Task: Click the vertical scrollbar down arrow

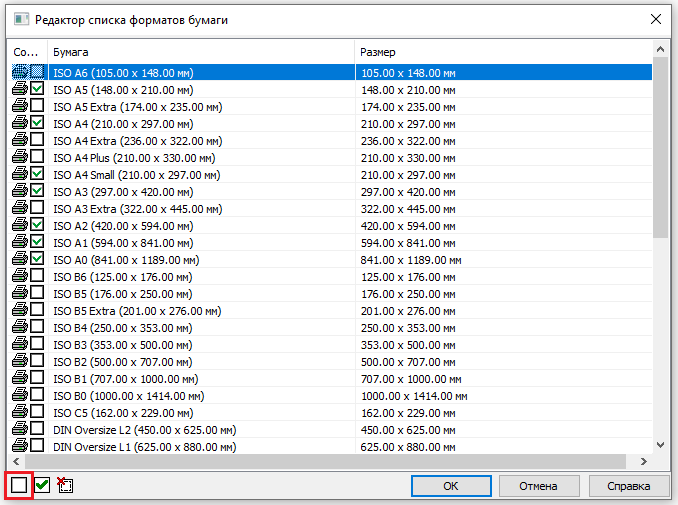Action: (660, 445)
